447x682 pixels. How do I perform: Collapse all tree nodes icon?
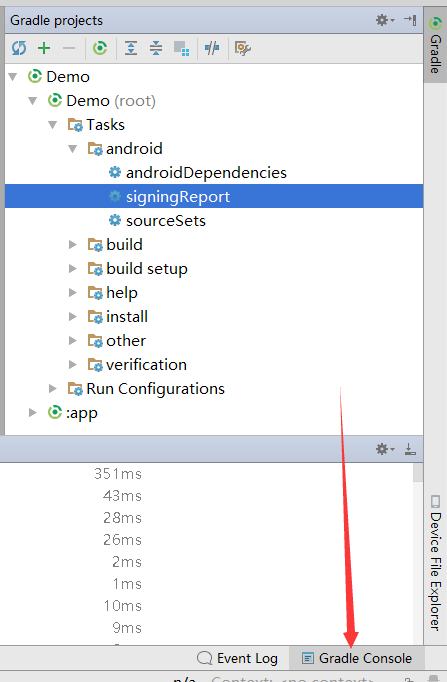[156, 48]
